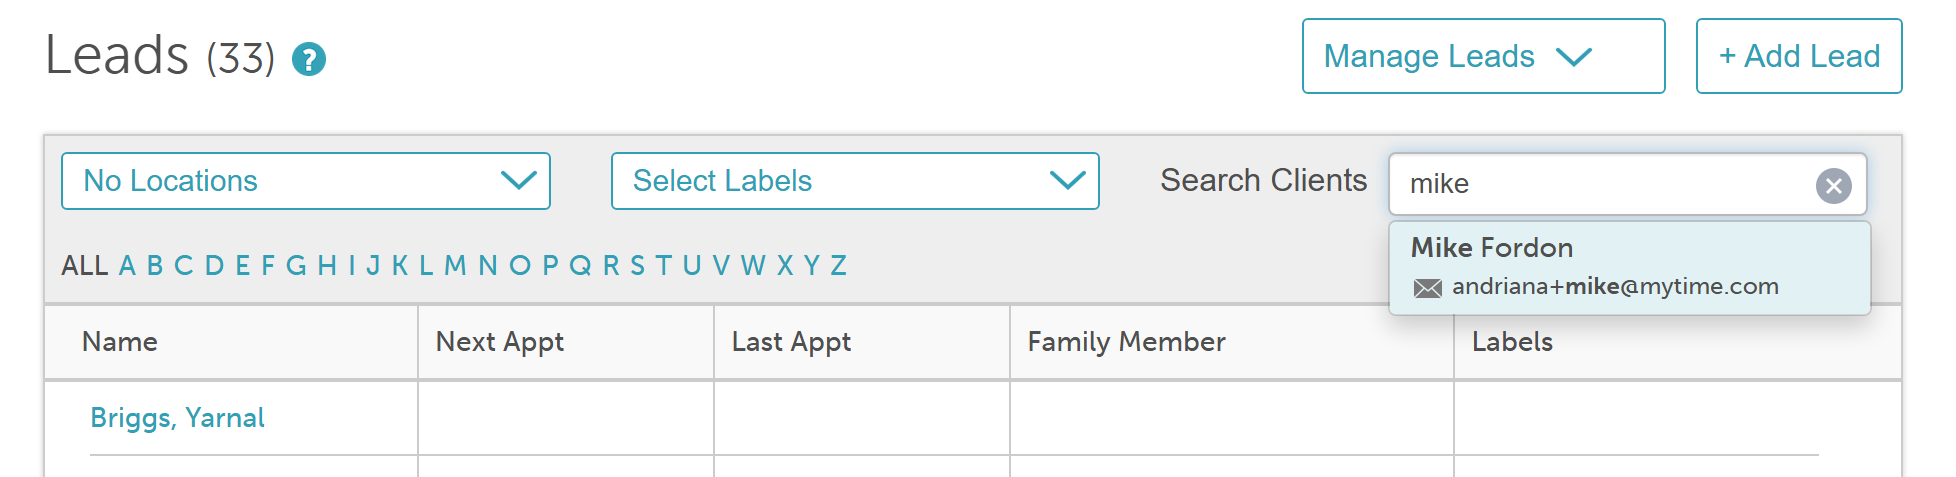1956x477 pixels.
Task: Open the Briggs, Yarnal lead
Action: click(x=177, y=418)
